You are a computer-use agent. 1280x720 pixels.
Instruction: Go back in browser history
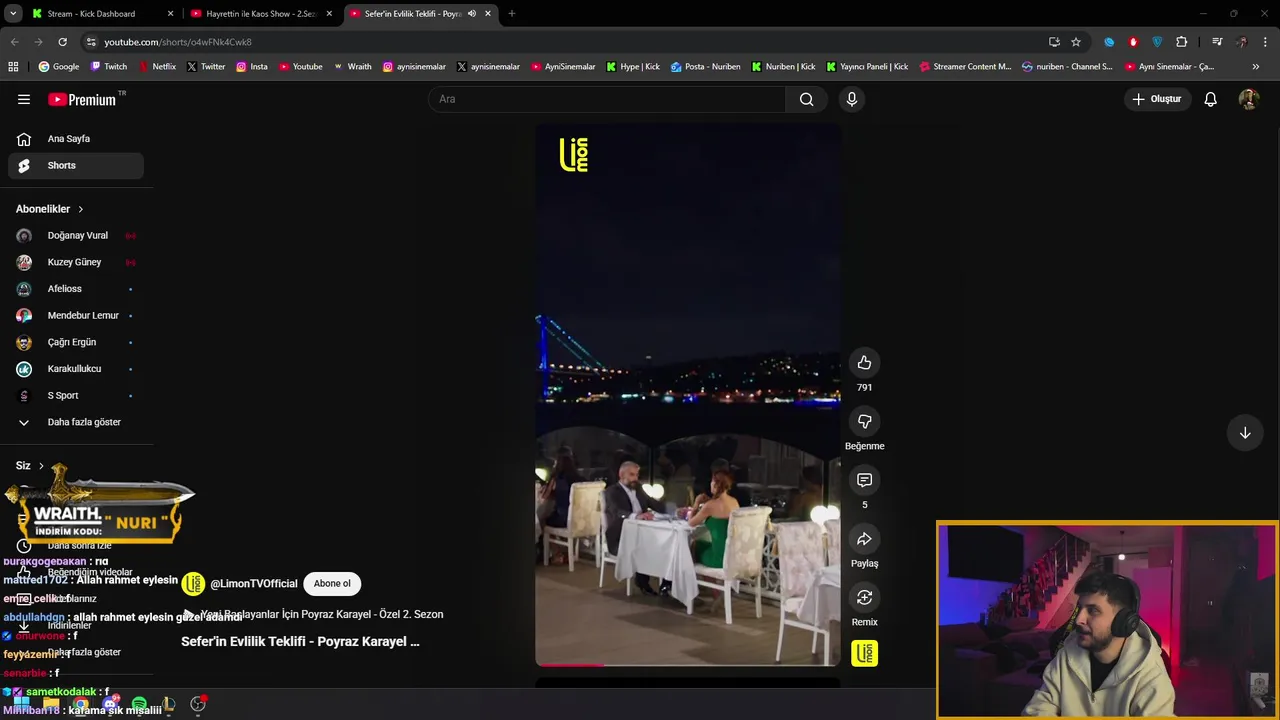[x=14, y=42]
